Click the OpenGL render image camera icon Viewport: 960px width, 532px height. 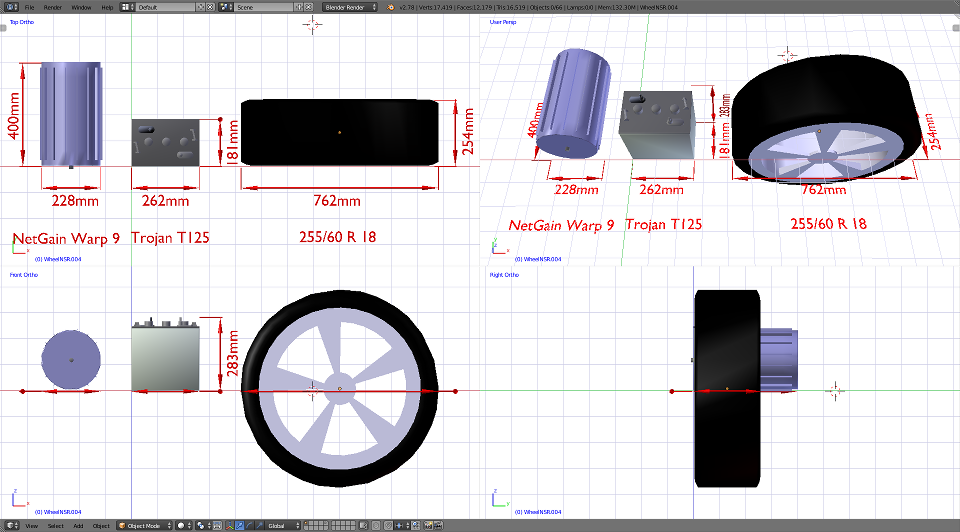coord(428,525)
